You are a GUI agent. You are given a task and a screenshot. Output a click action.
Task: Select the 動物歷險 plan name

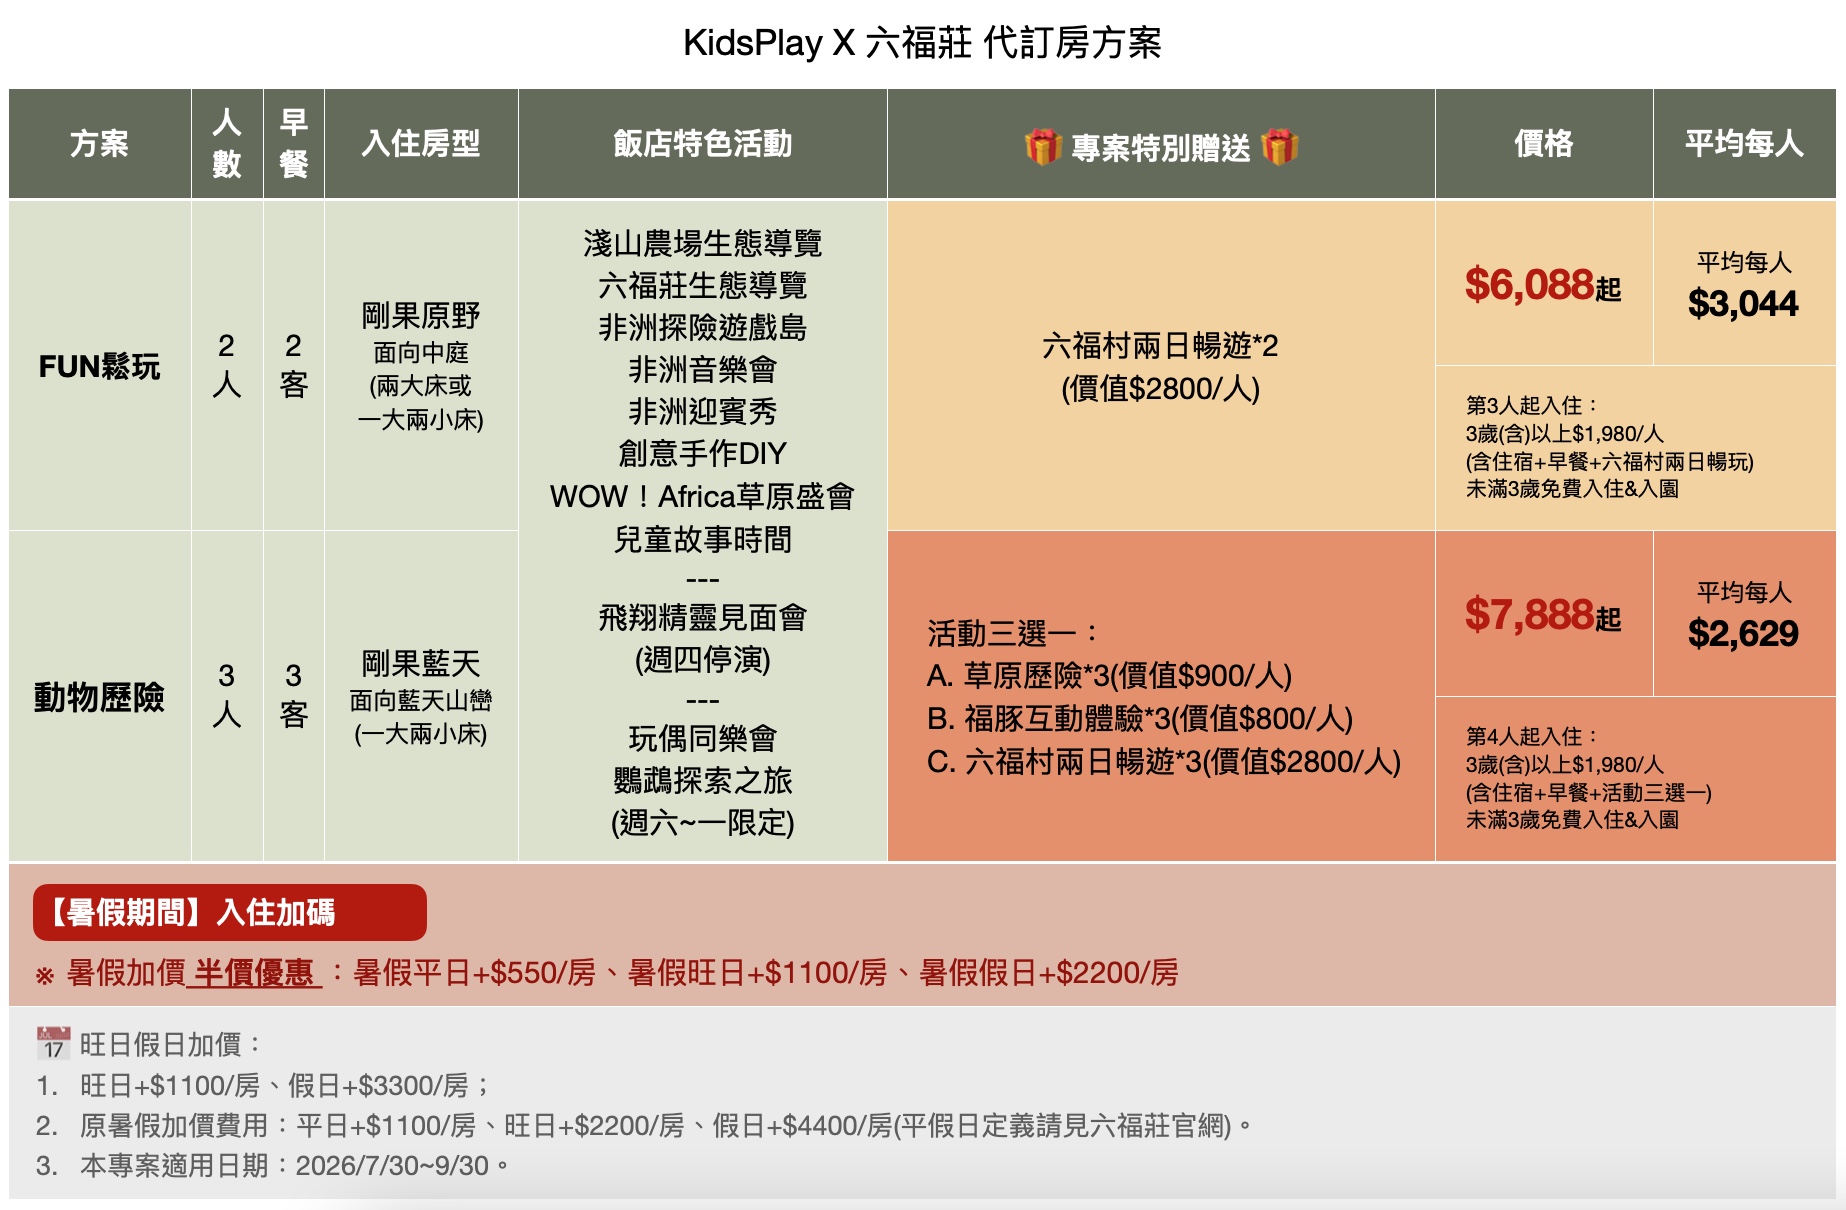99,697
